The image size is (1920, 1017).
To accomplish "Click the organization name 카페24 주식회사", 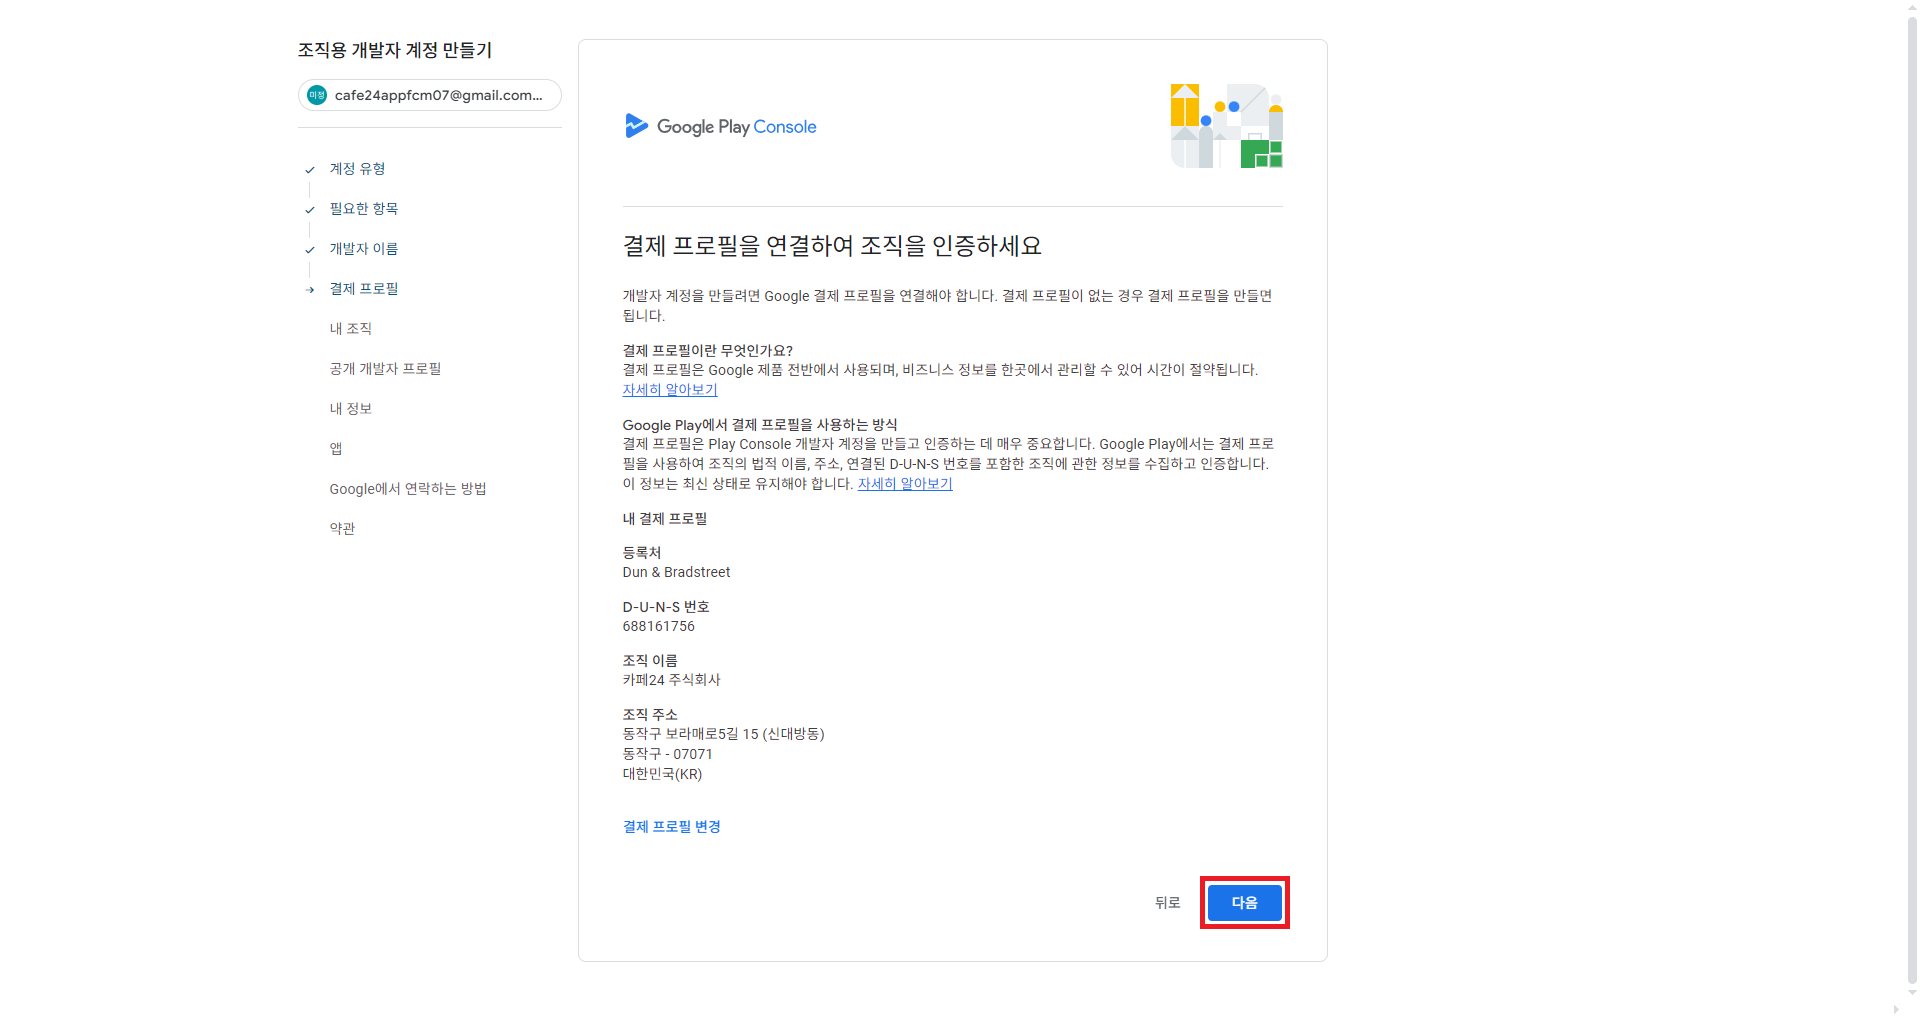I will click(671, 679).
